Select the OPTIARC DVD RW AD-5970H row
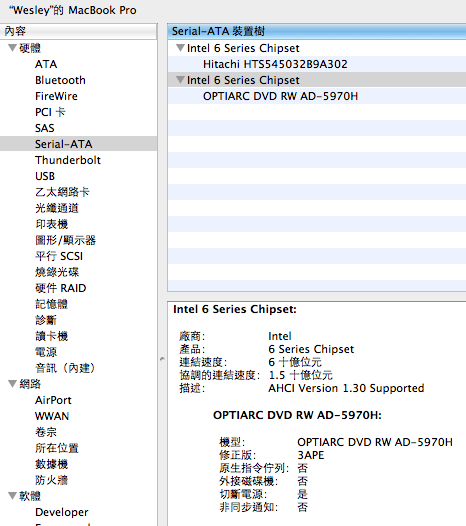 pos(317,96)
